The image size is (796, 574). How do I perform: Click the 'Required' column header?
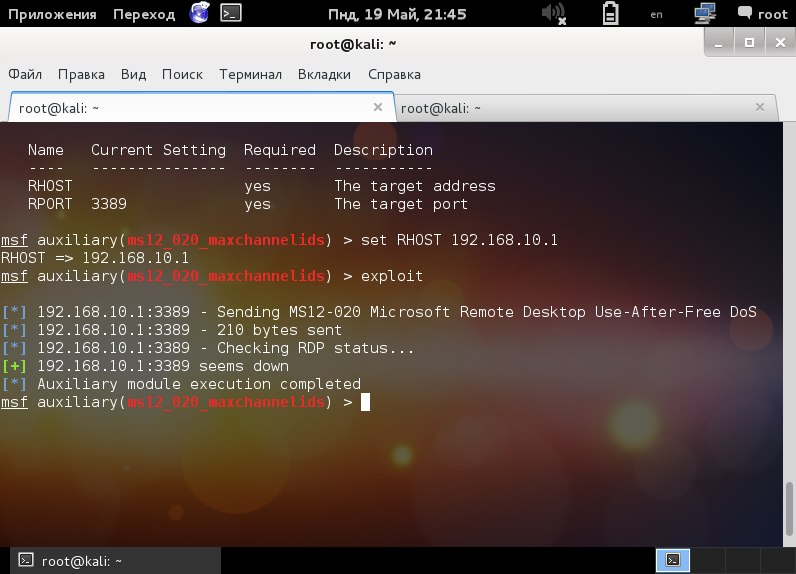tap(280, 150)
